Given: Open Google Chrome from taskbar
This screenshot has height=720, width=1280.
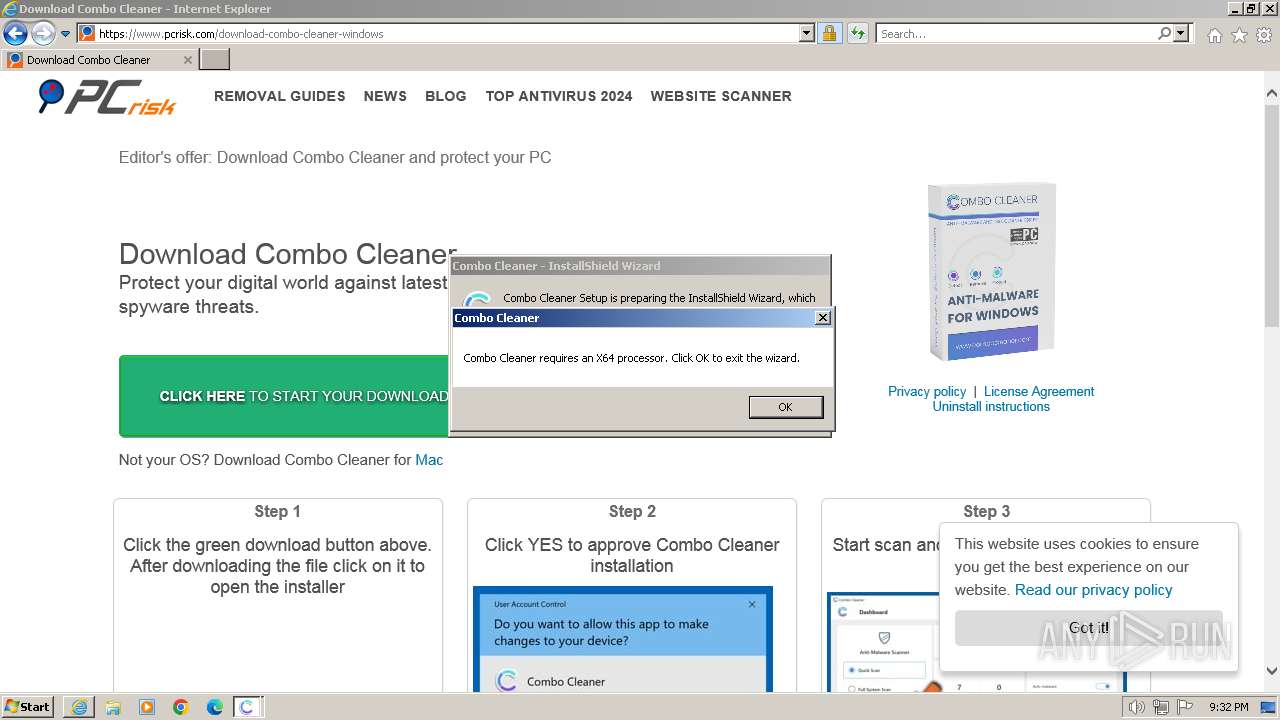Looking at the screenshot, I should [x=181, y=707].
